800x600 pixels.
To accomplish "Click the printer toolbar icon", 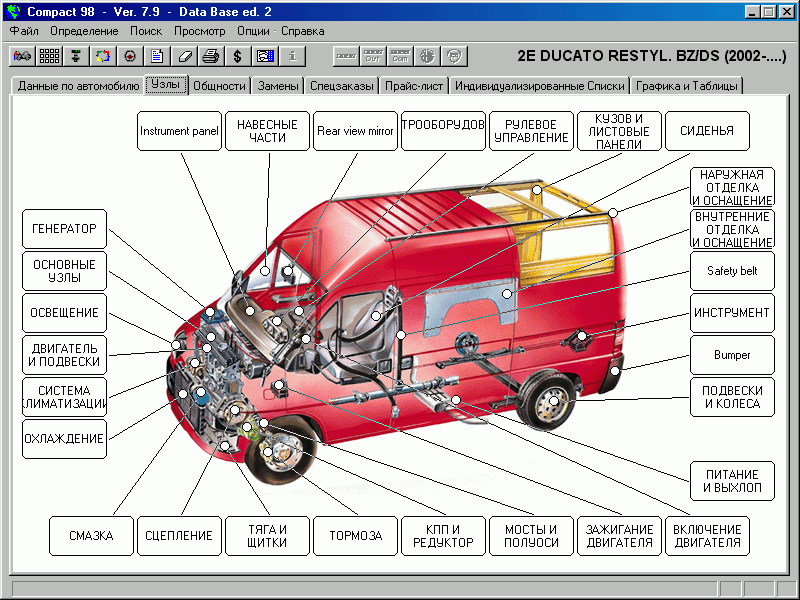I will point(211,56).
